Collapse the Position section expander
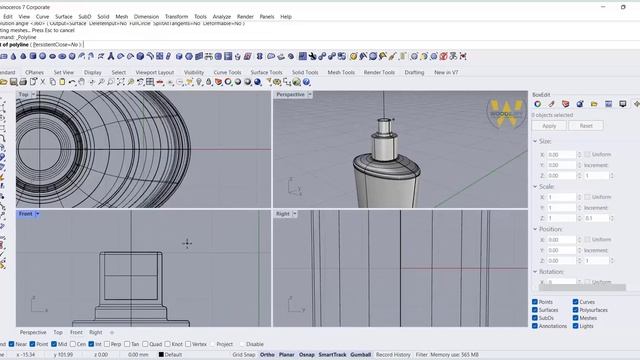640x360 pixels. pos(535,229)
